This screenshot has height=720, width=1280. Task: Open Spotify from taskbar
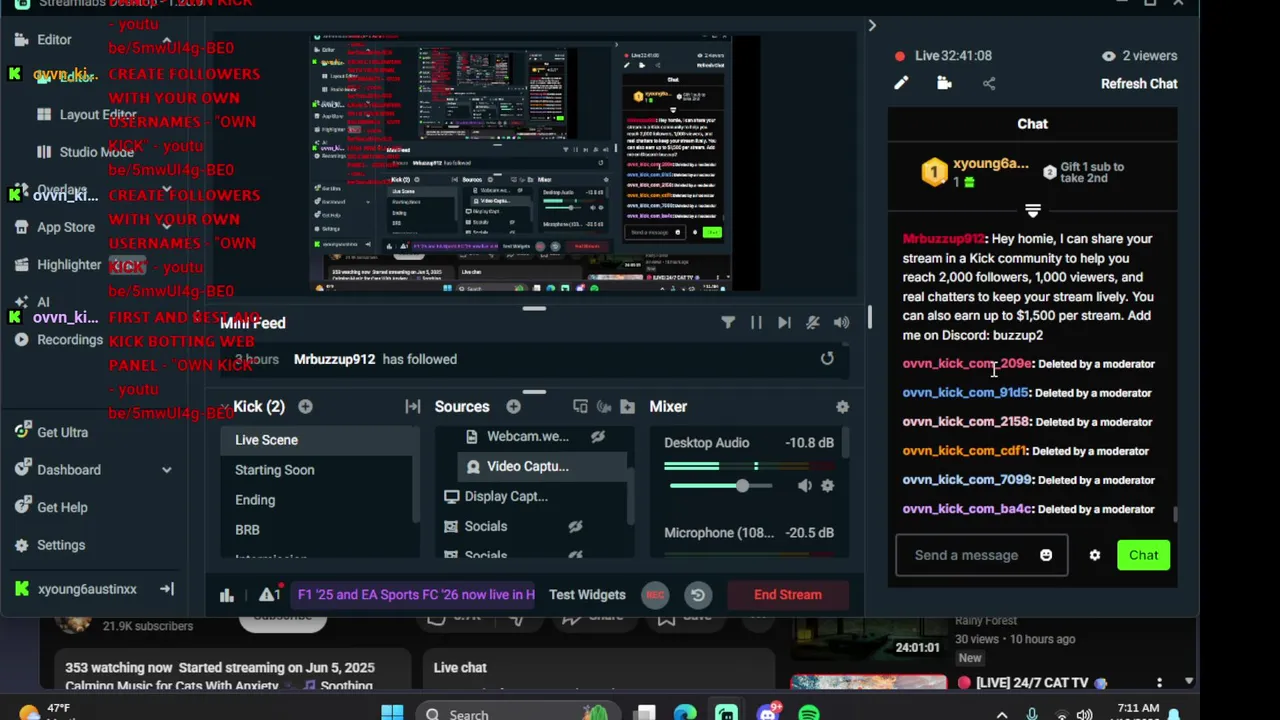coord(809,713)
